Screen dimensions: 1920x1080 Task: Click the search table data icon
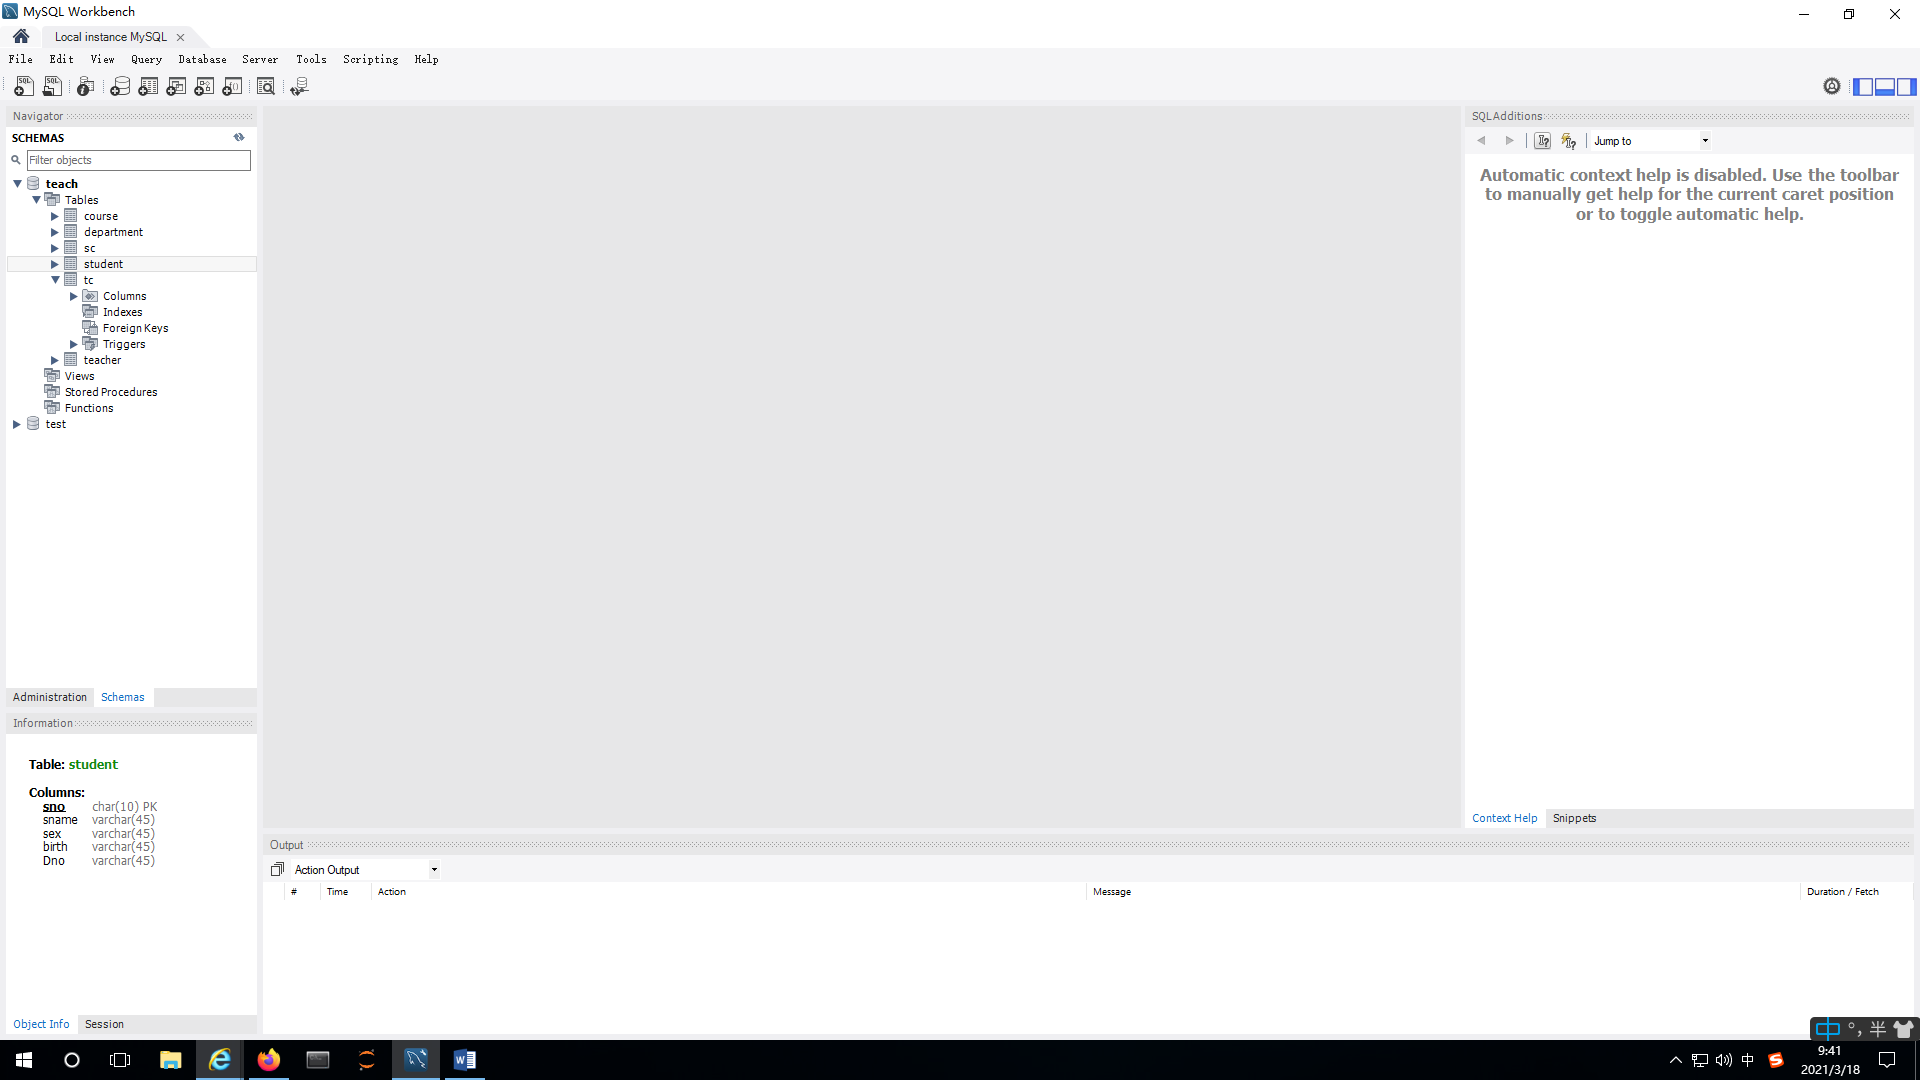pos(266,87)
